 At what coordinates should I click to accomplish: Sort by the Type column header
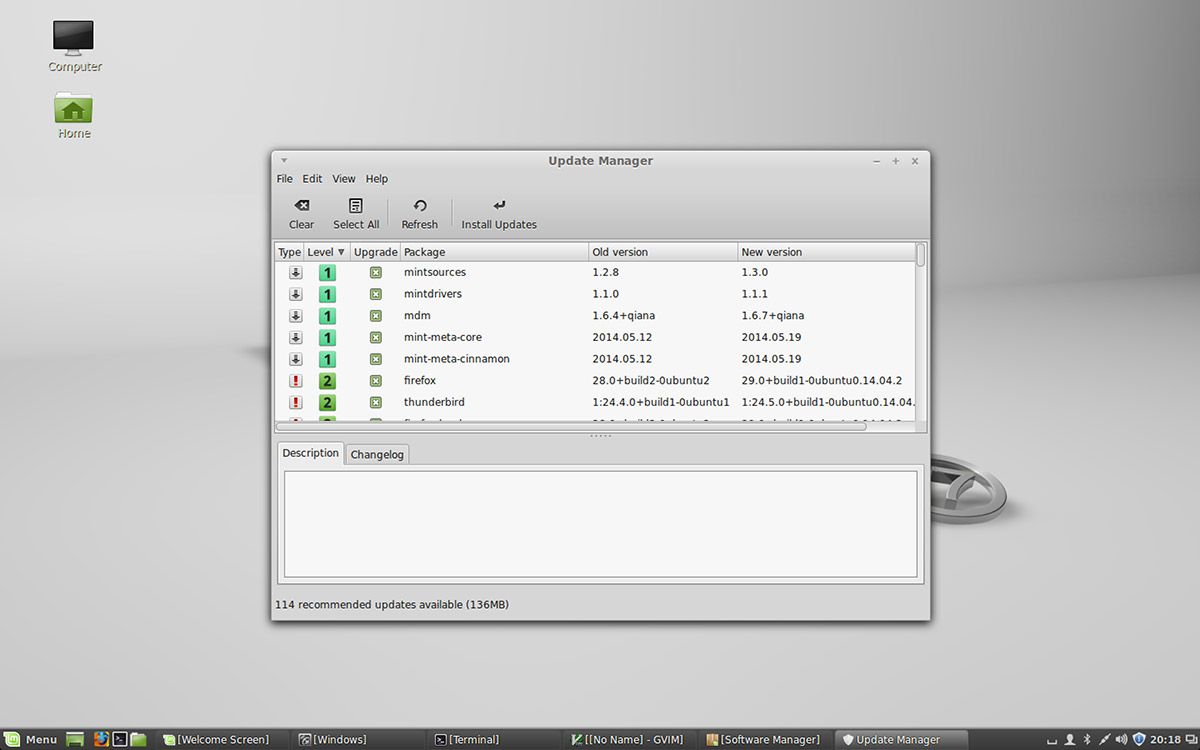[x=289, y=252]
